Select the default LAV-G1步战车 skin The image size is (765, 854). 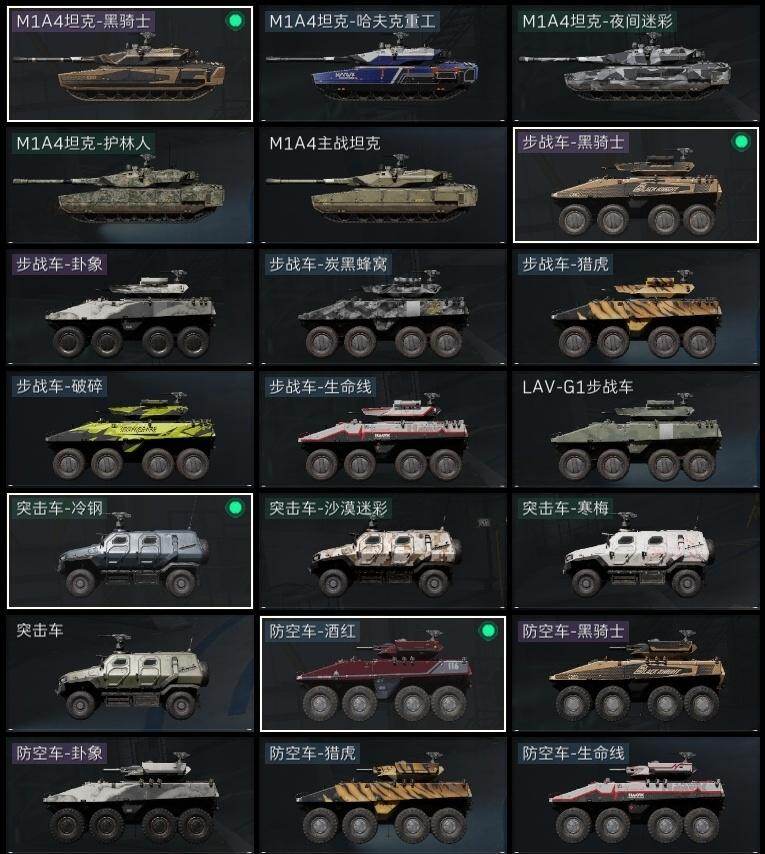coord(636,429)
